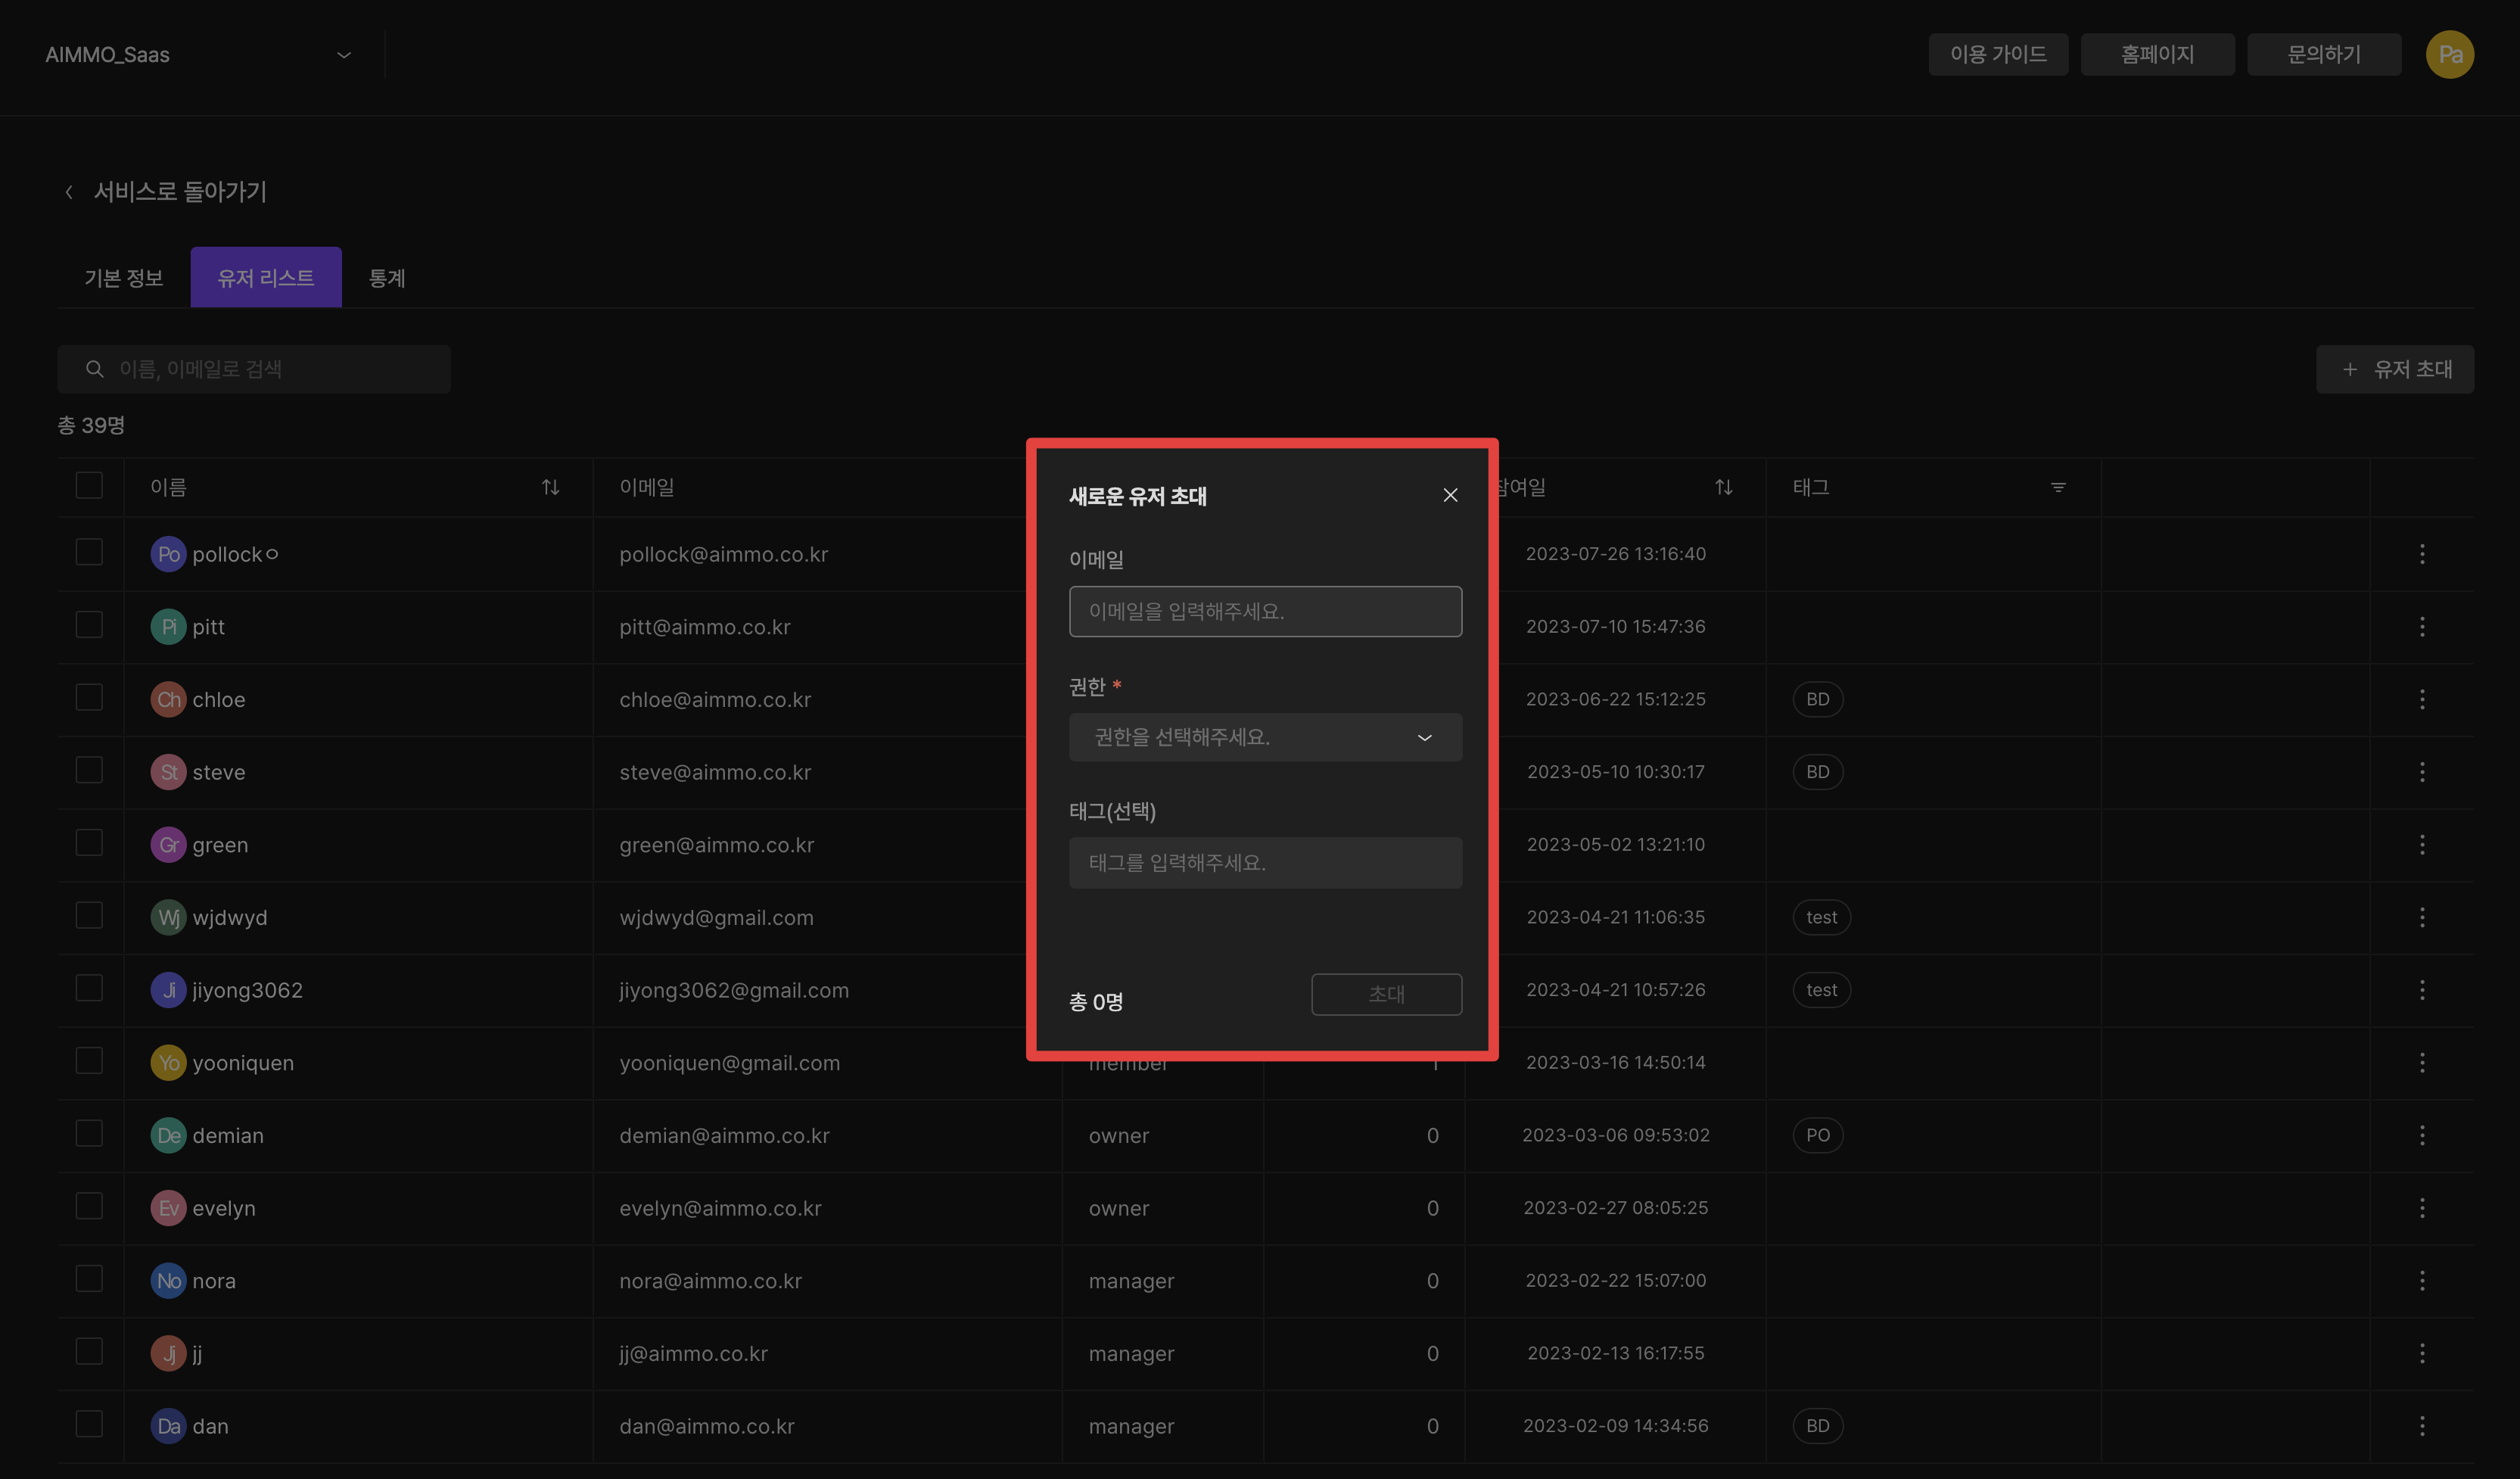Click the PO tag on demian row
The height and width of the screenshot is (1479, 2520).
click(1818, 1135)
